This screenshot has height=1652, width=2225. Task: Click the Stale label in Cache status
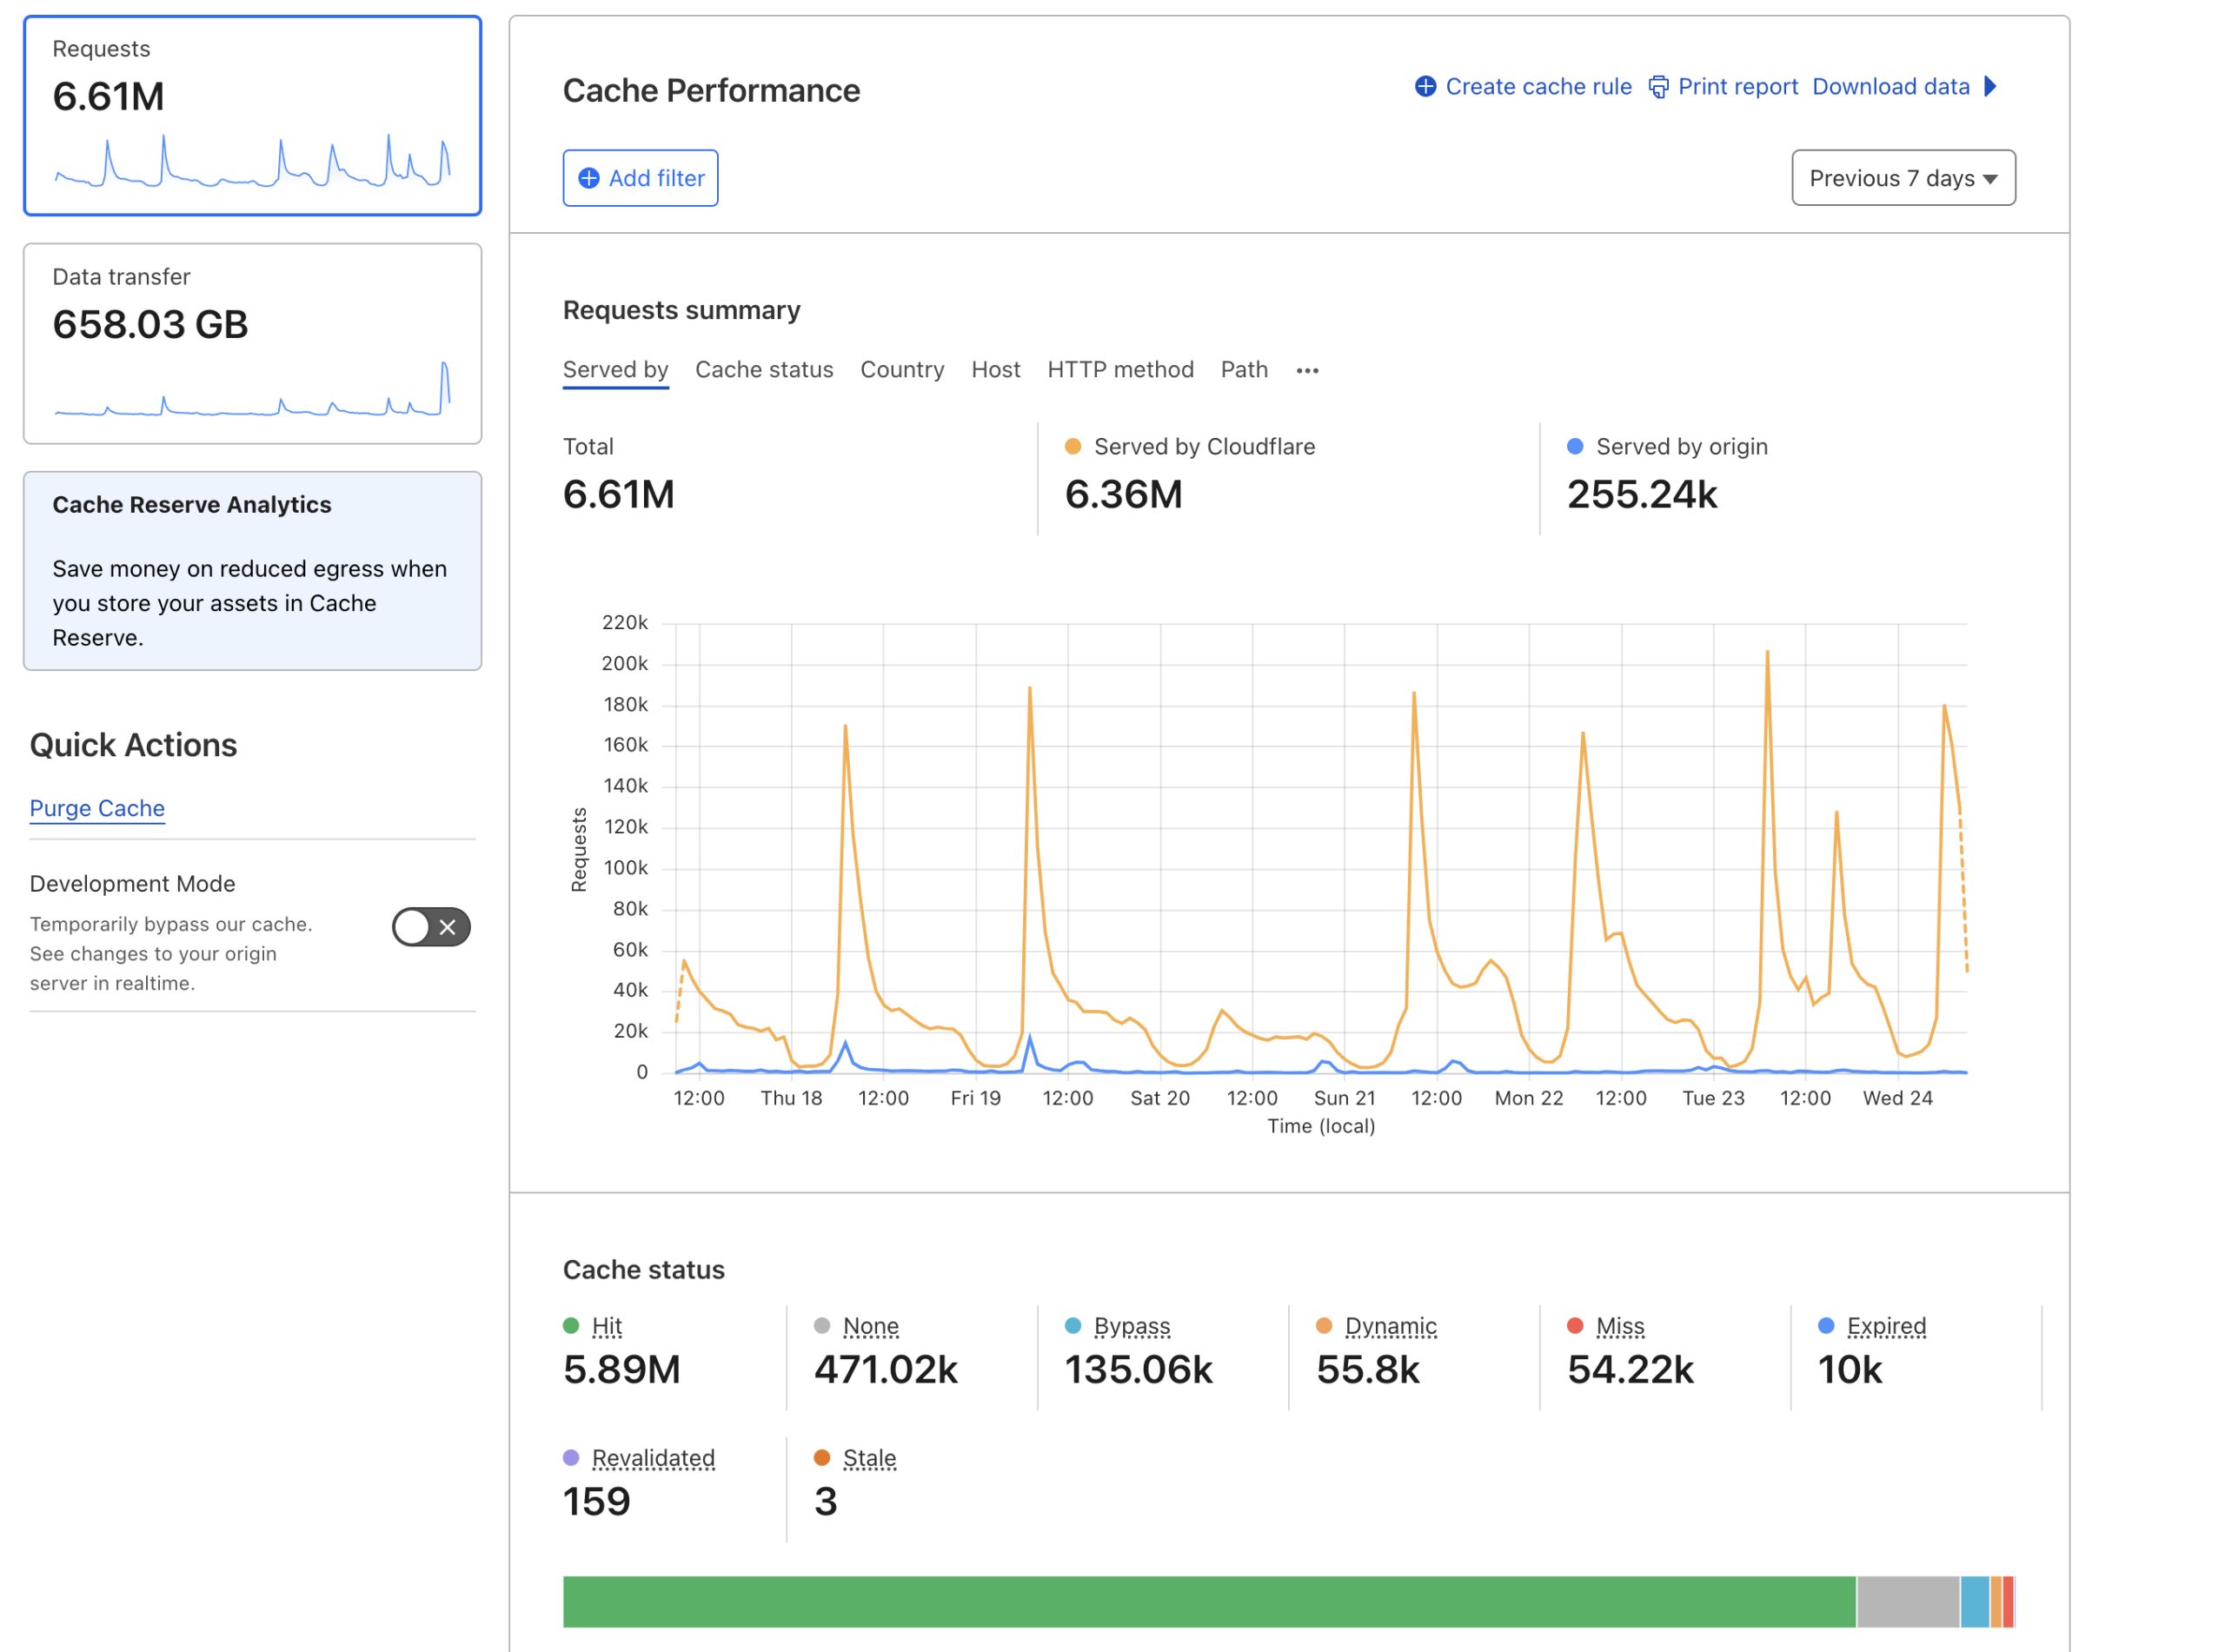click(869, 1458)
